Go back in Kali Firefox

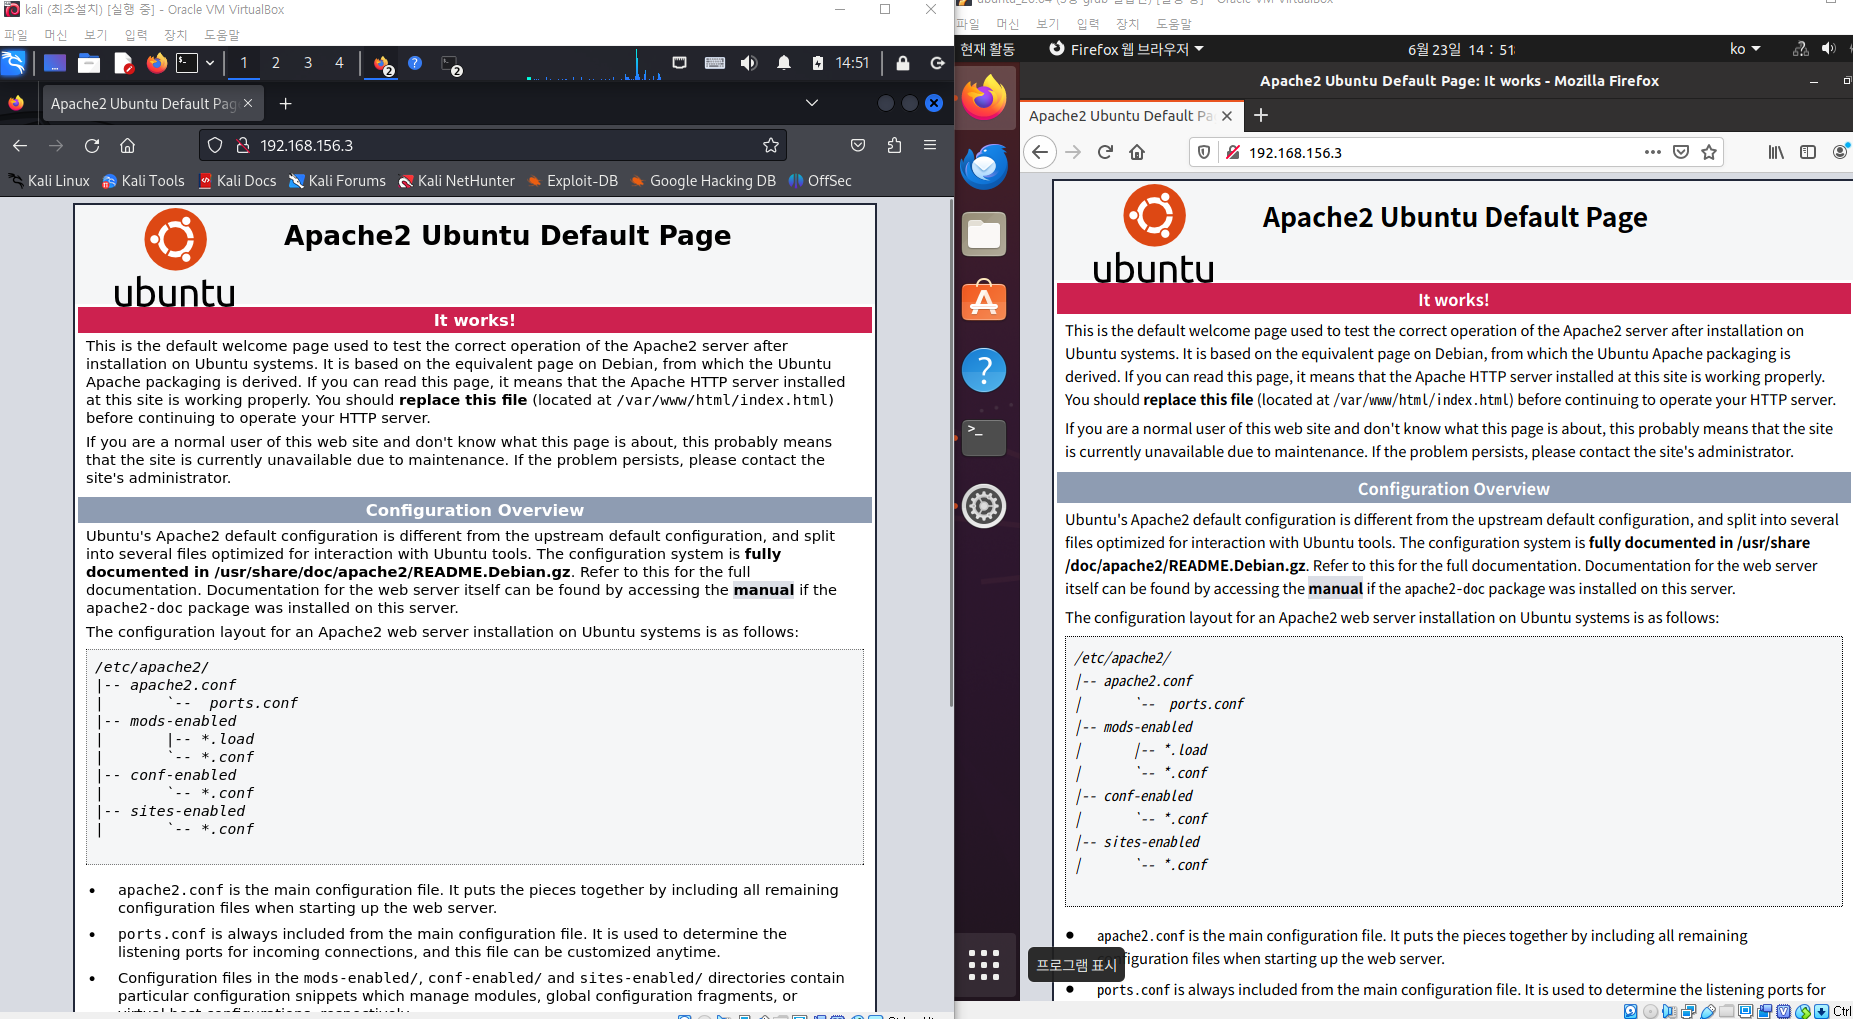click(x=20, y=146)
